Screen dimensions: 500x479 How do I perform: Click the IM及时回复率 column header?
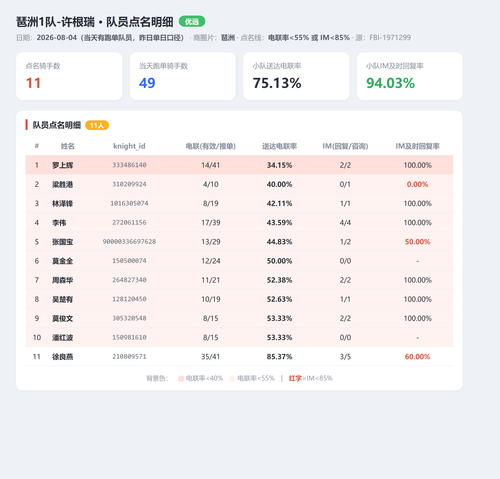click(x=417, y=146)
